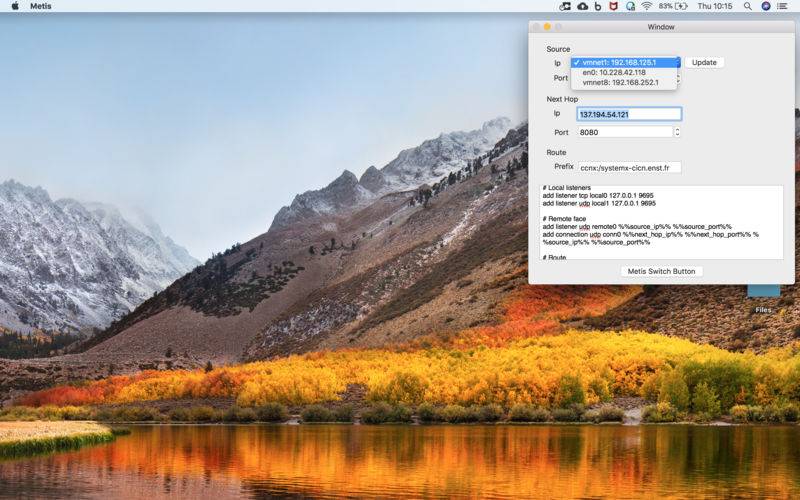Click the 'add connection udp conn0' line
Image resolution: width=800 pixels, height=500 pixels.
(651, 234)
